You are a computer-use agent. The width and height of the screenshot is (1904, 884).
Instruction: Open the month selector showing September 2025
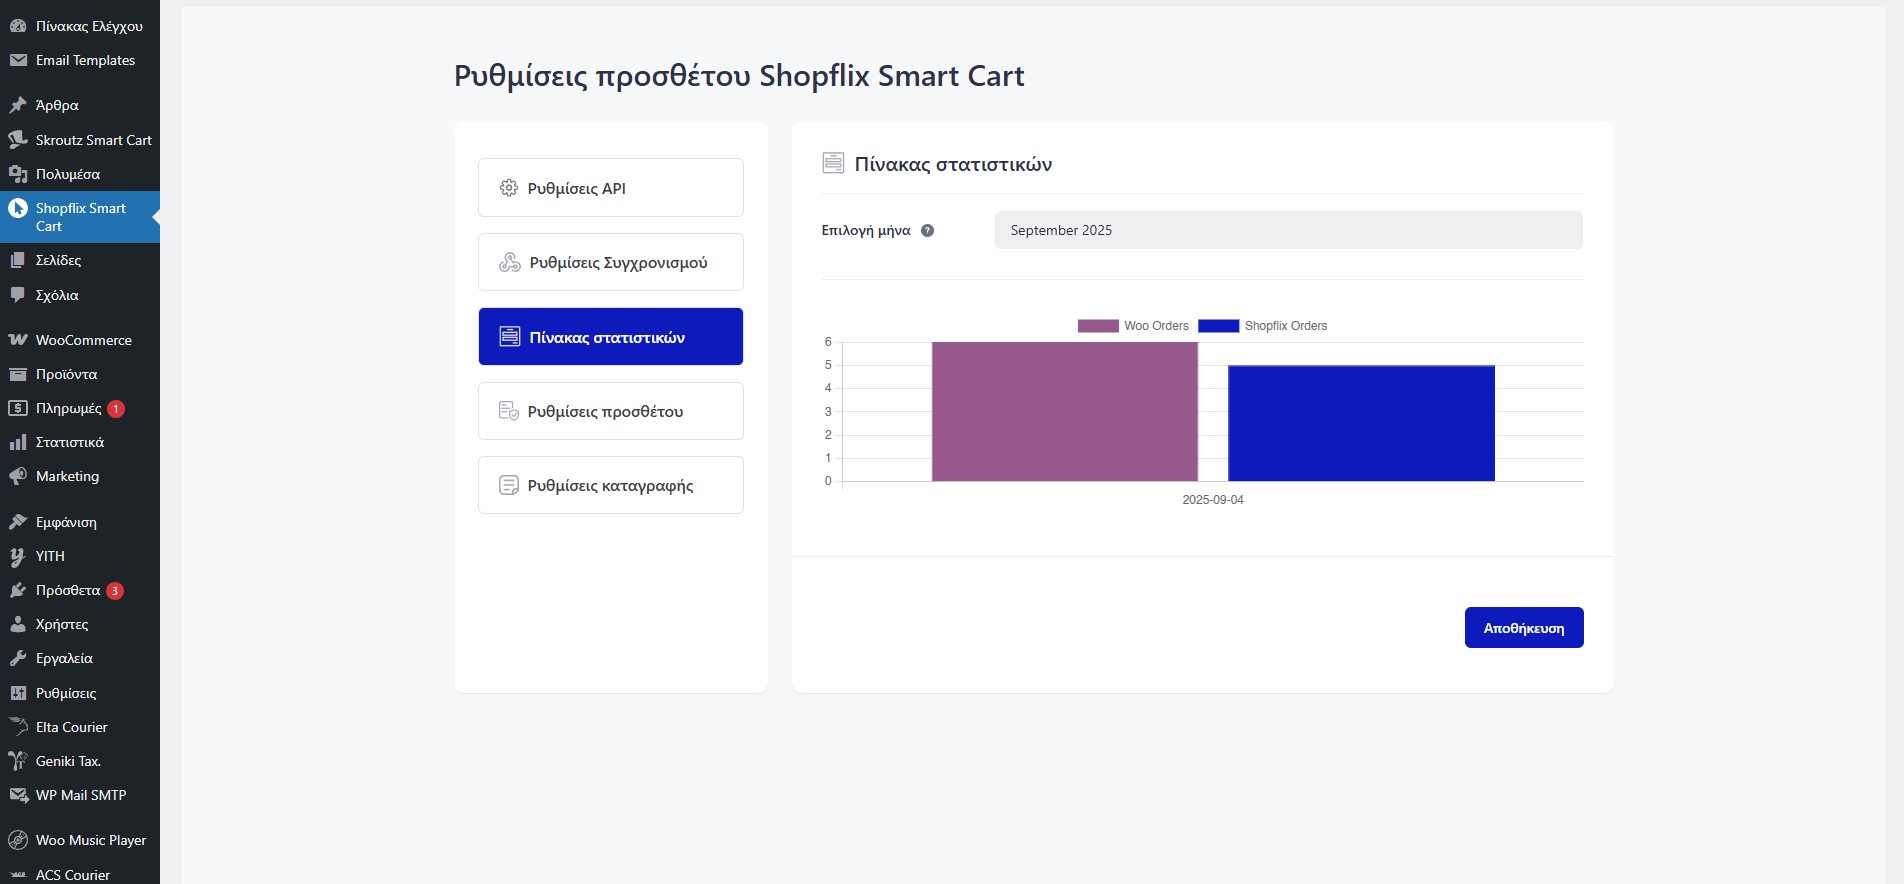coord(1287,230)
